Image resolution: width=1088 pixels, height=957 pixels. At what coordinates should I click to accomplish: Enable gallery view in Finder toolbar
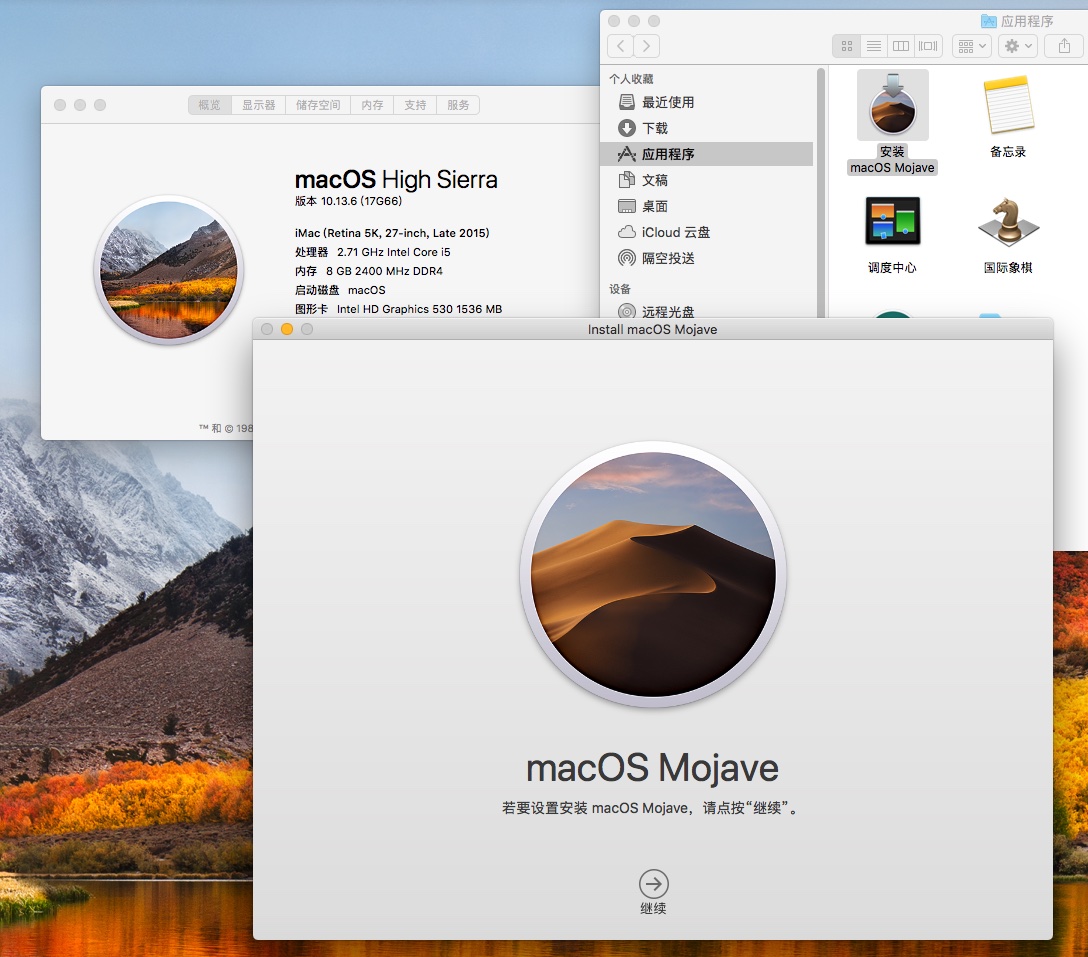click(927, 46)
